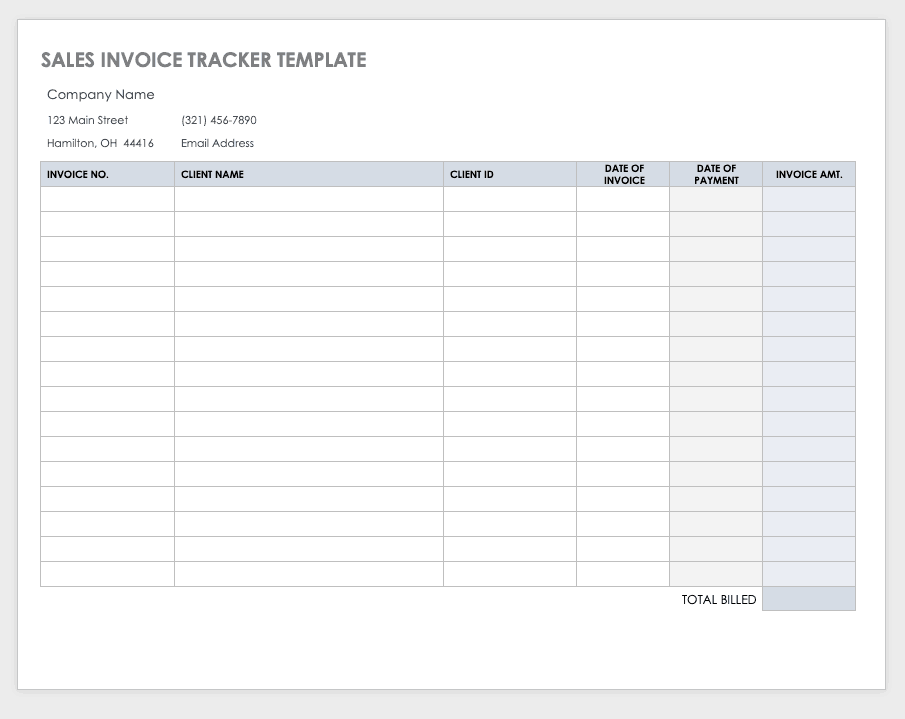905x719 pixels.
Task: Select the first INVOICE AMT. cell
Action: point(808,199)
